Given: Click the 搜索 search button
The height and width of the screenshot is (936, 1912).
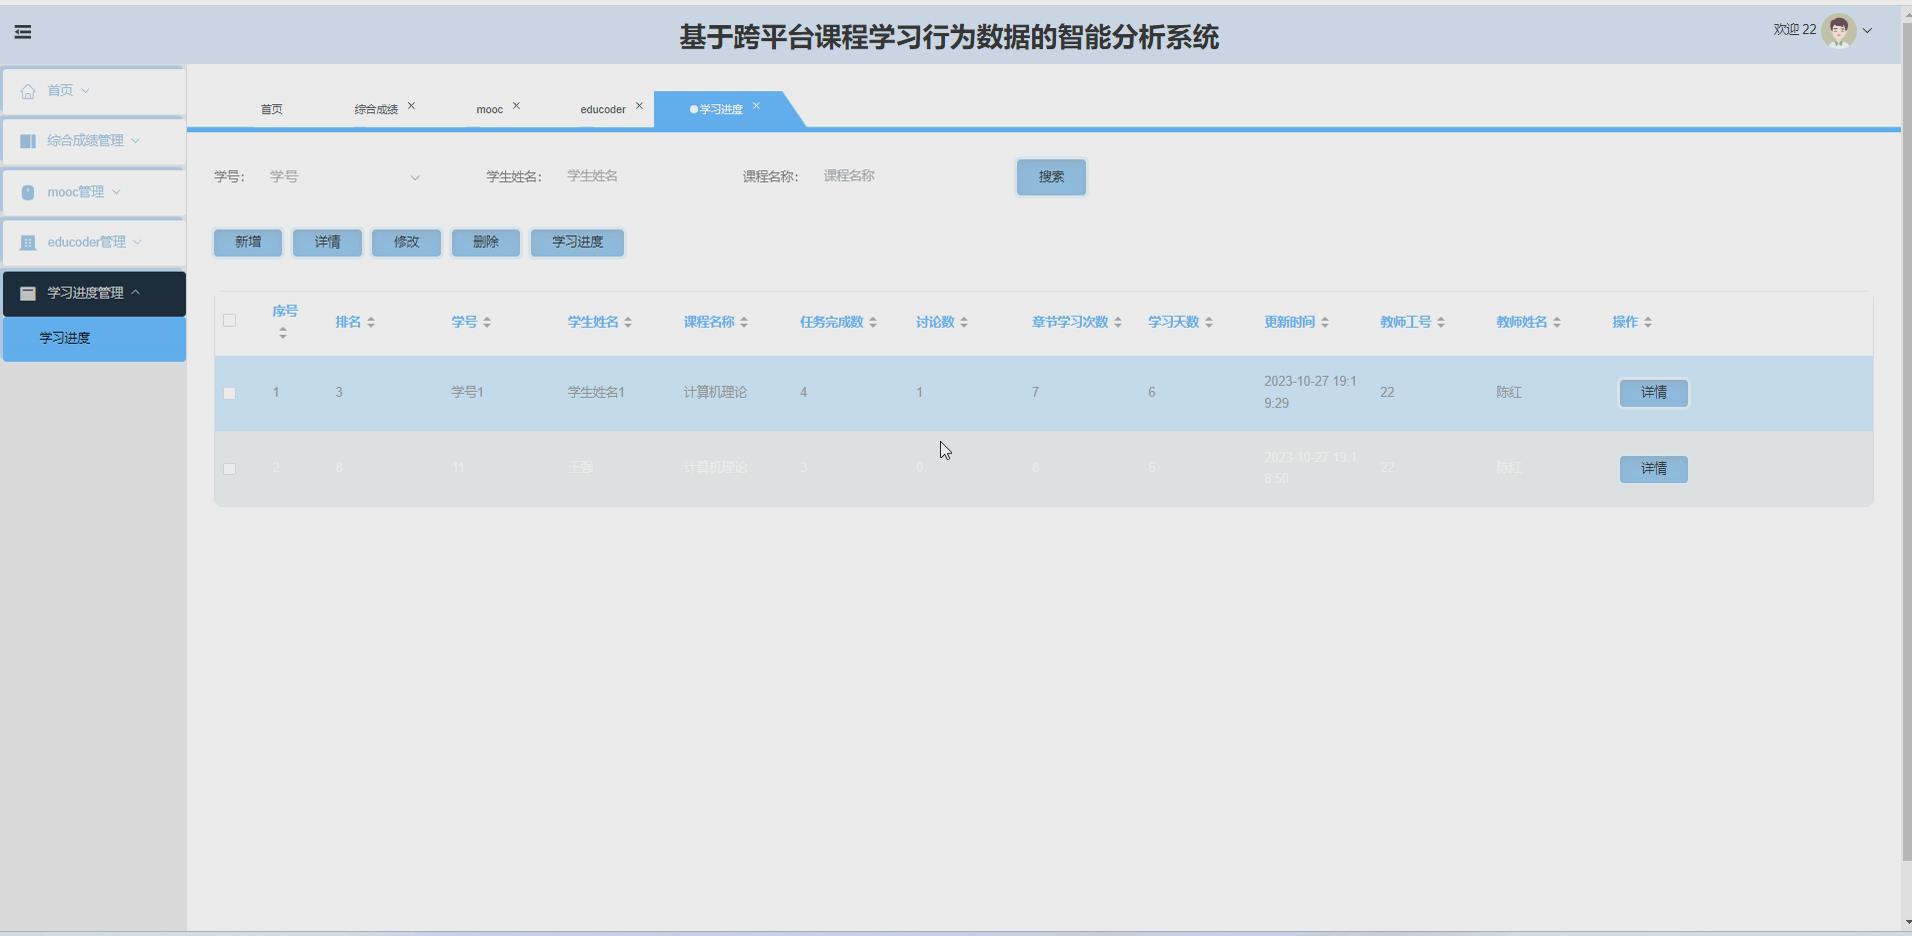Looking at the screenshot, I should coord(1050,177).
